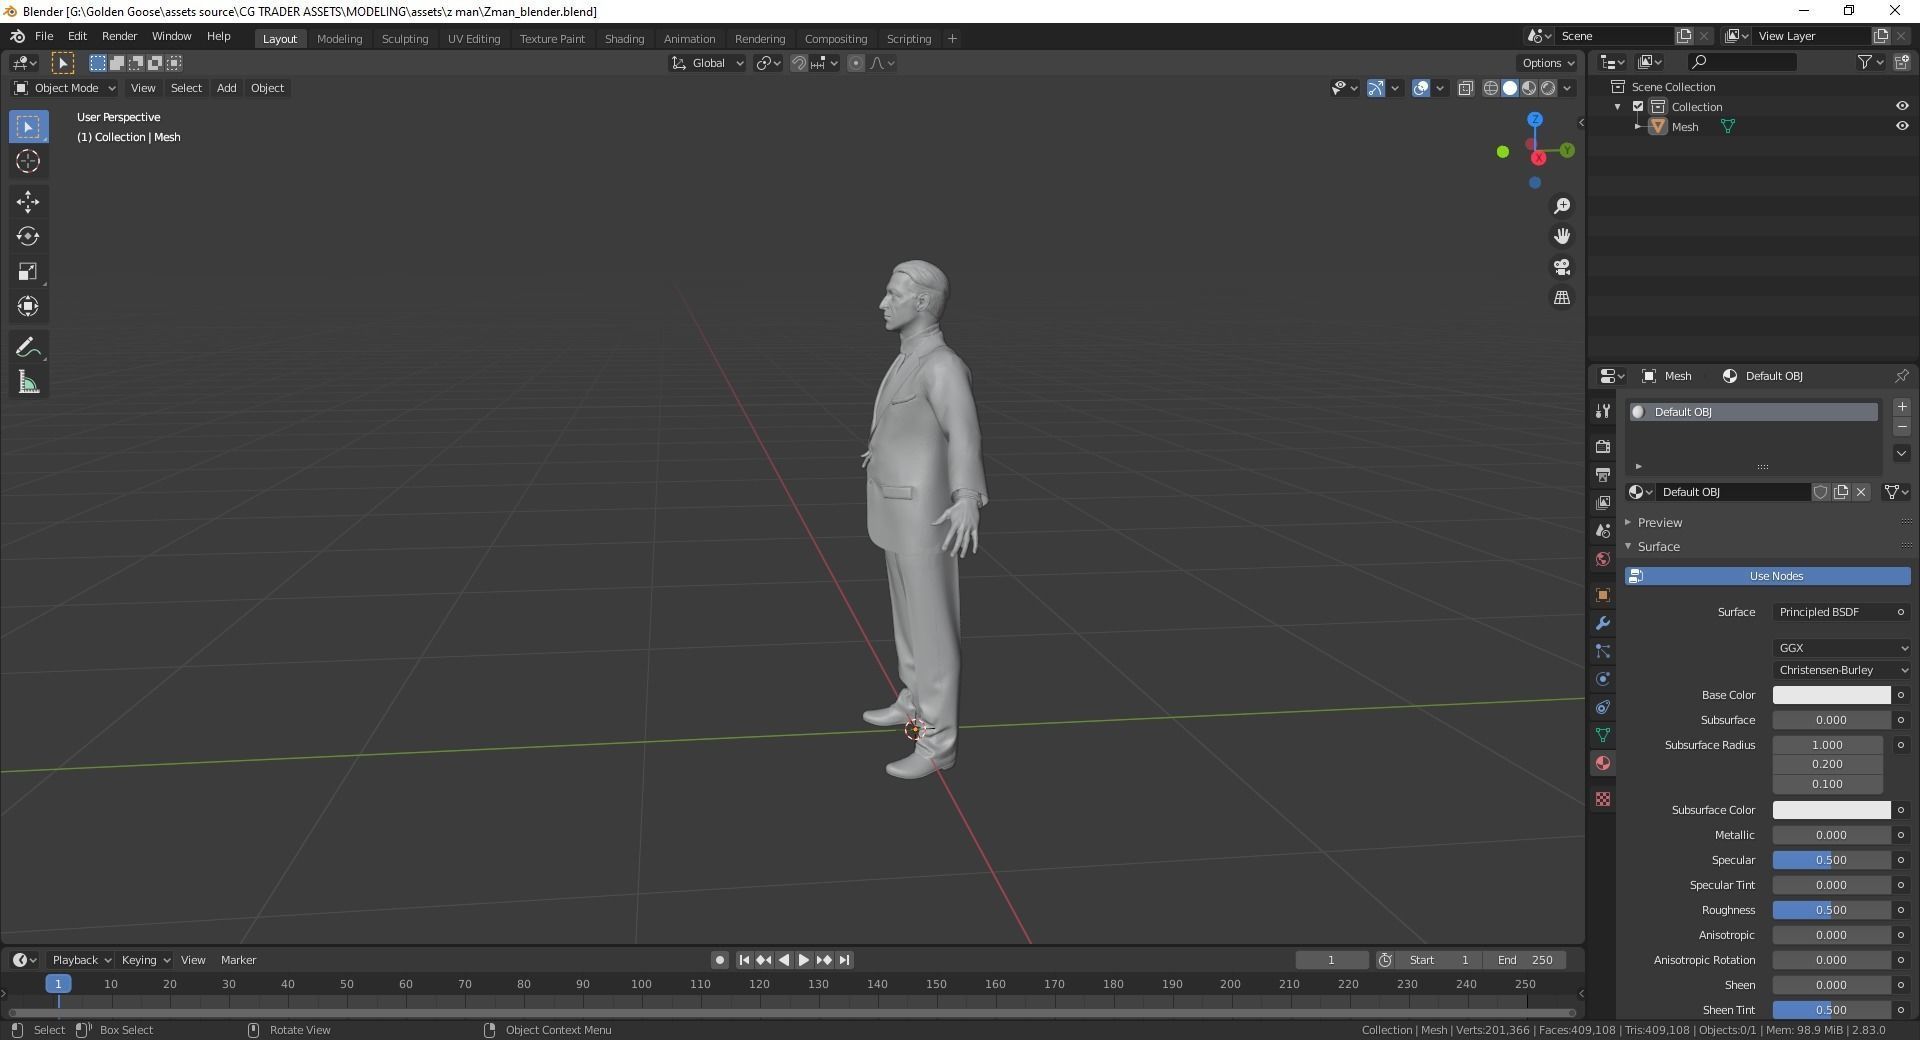Select the Measure tool
This screenshot has width=1920, height=1040.
[x=28, y=383]
